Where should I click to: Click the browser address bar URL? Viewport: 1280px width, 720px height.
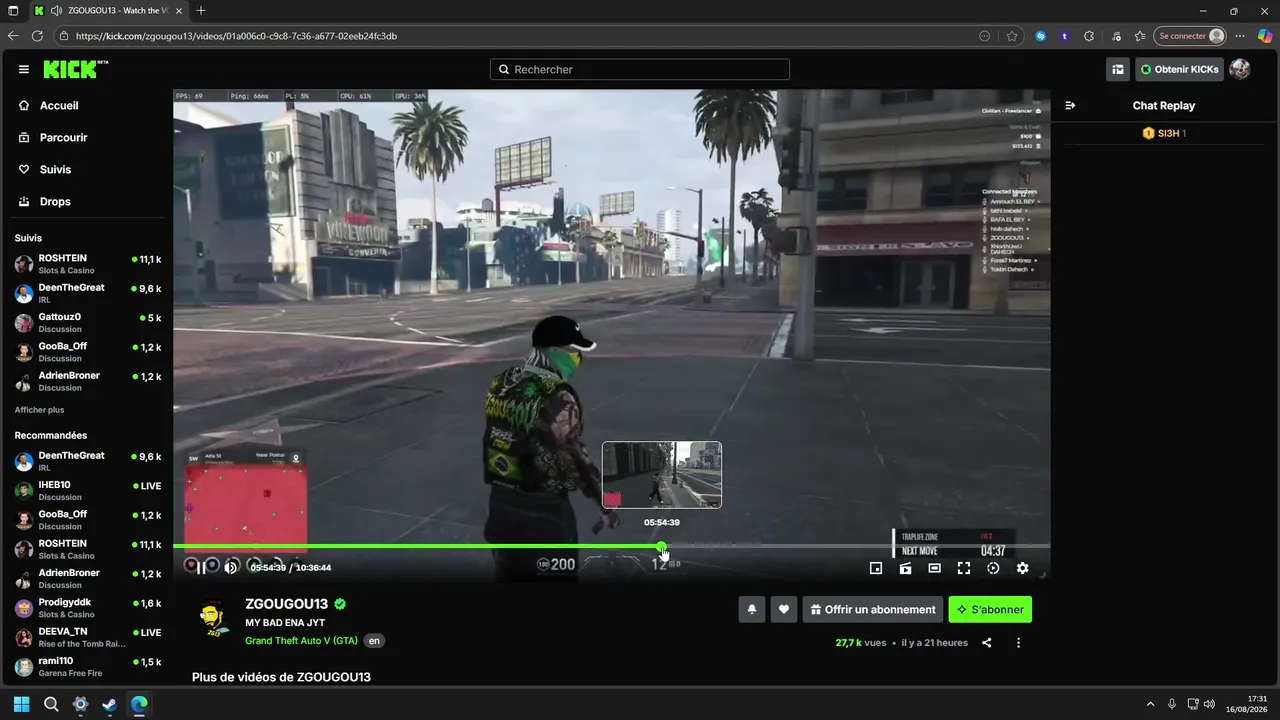(236, 36)
